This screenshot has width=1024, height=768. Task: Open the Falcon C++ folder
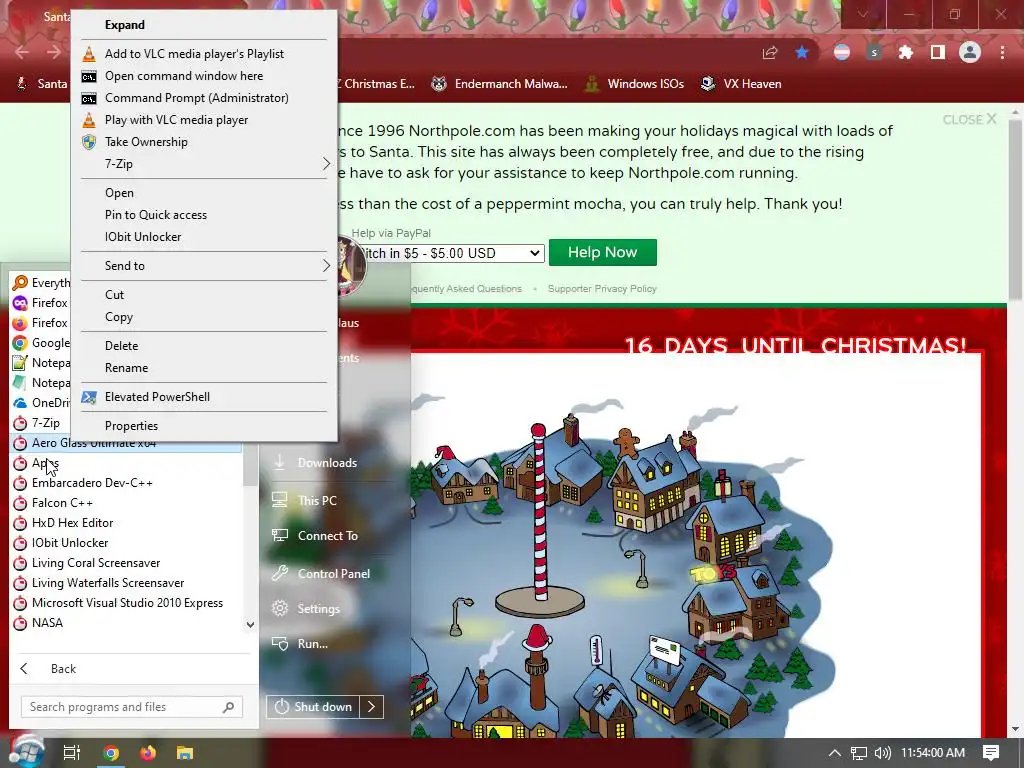point(62,503)
